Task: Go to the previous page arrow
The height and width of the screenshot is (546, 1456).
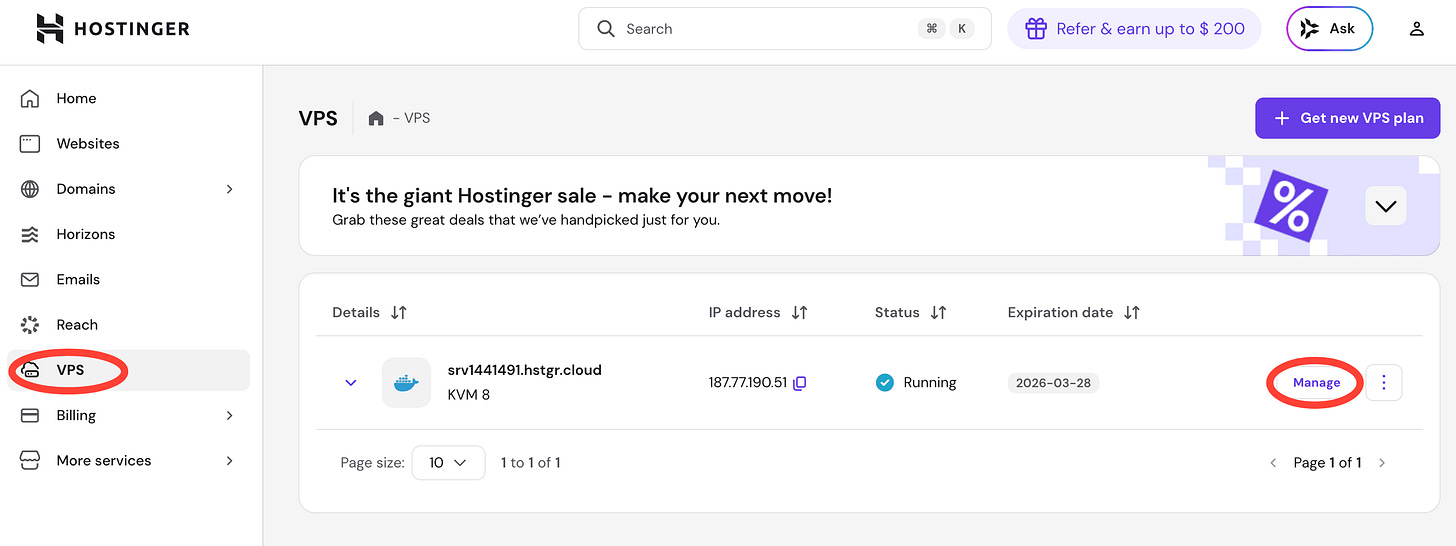Action: [1273, 463]
